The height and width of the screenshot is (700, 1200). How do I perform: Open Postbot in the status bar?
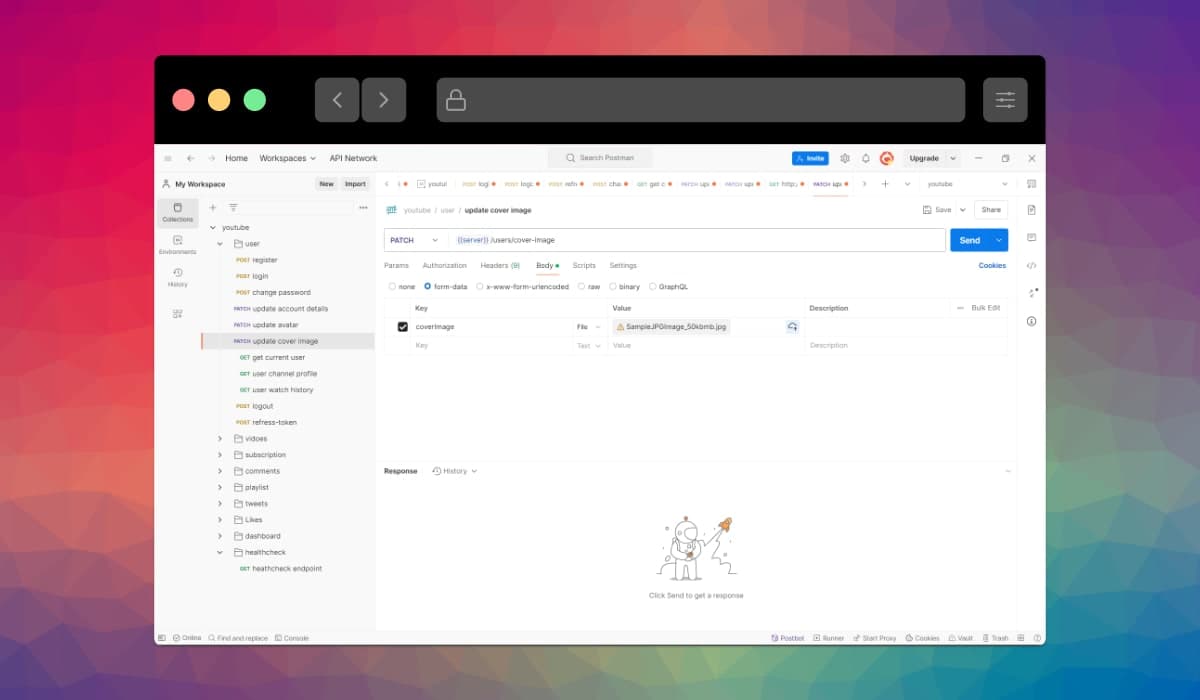click(x=787, y=638)
